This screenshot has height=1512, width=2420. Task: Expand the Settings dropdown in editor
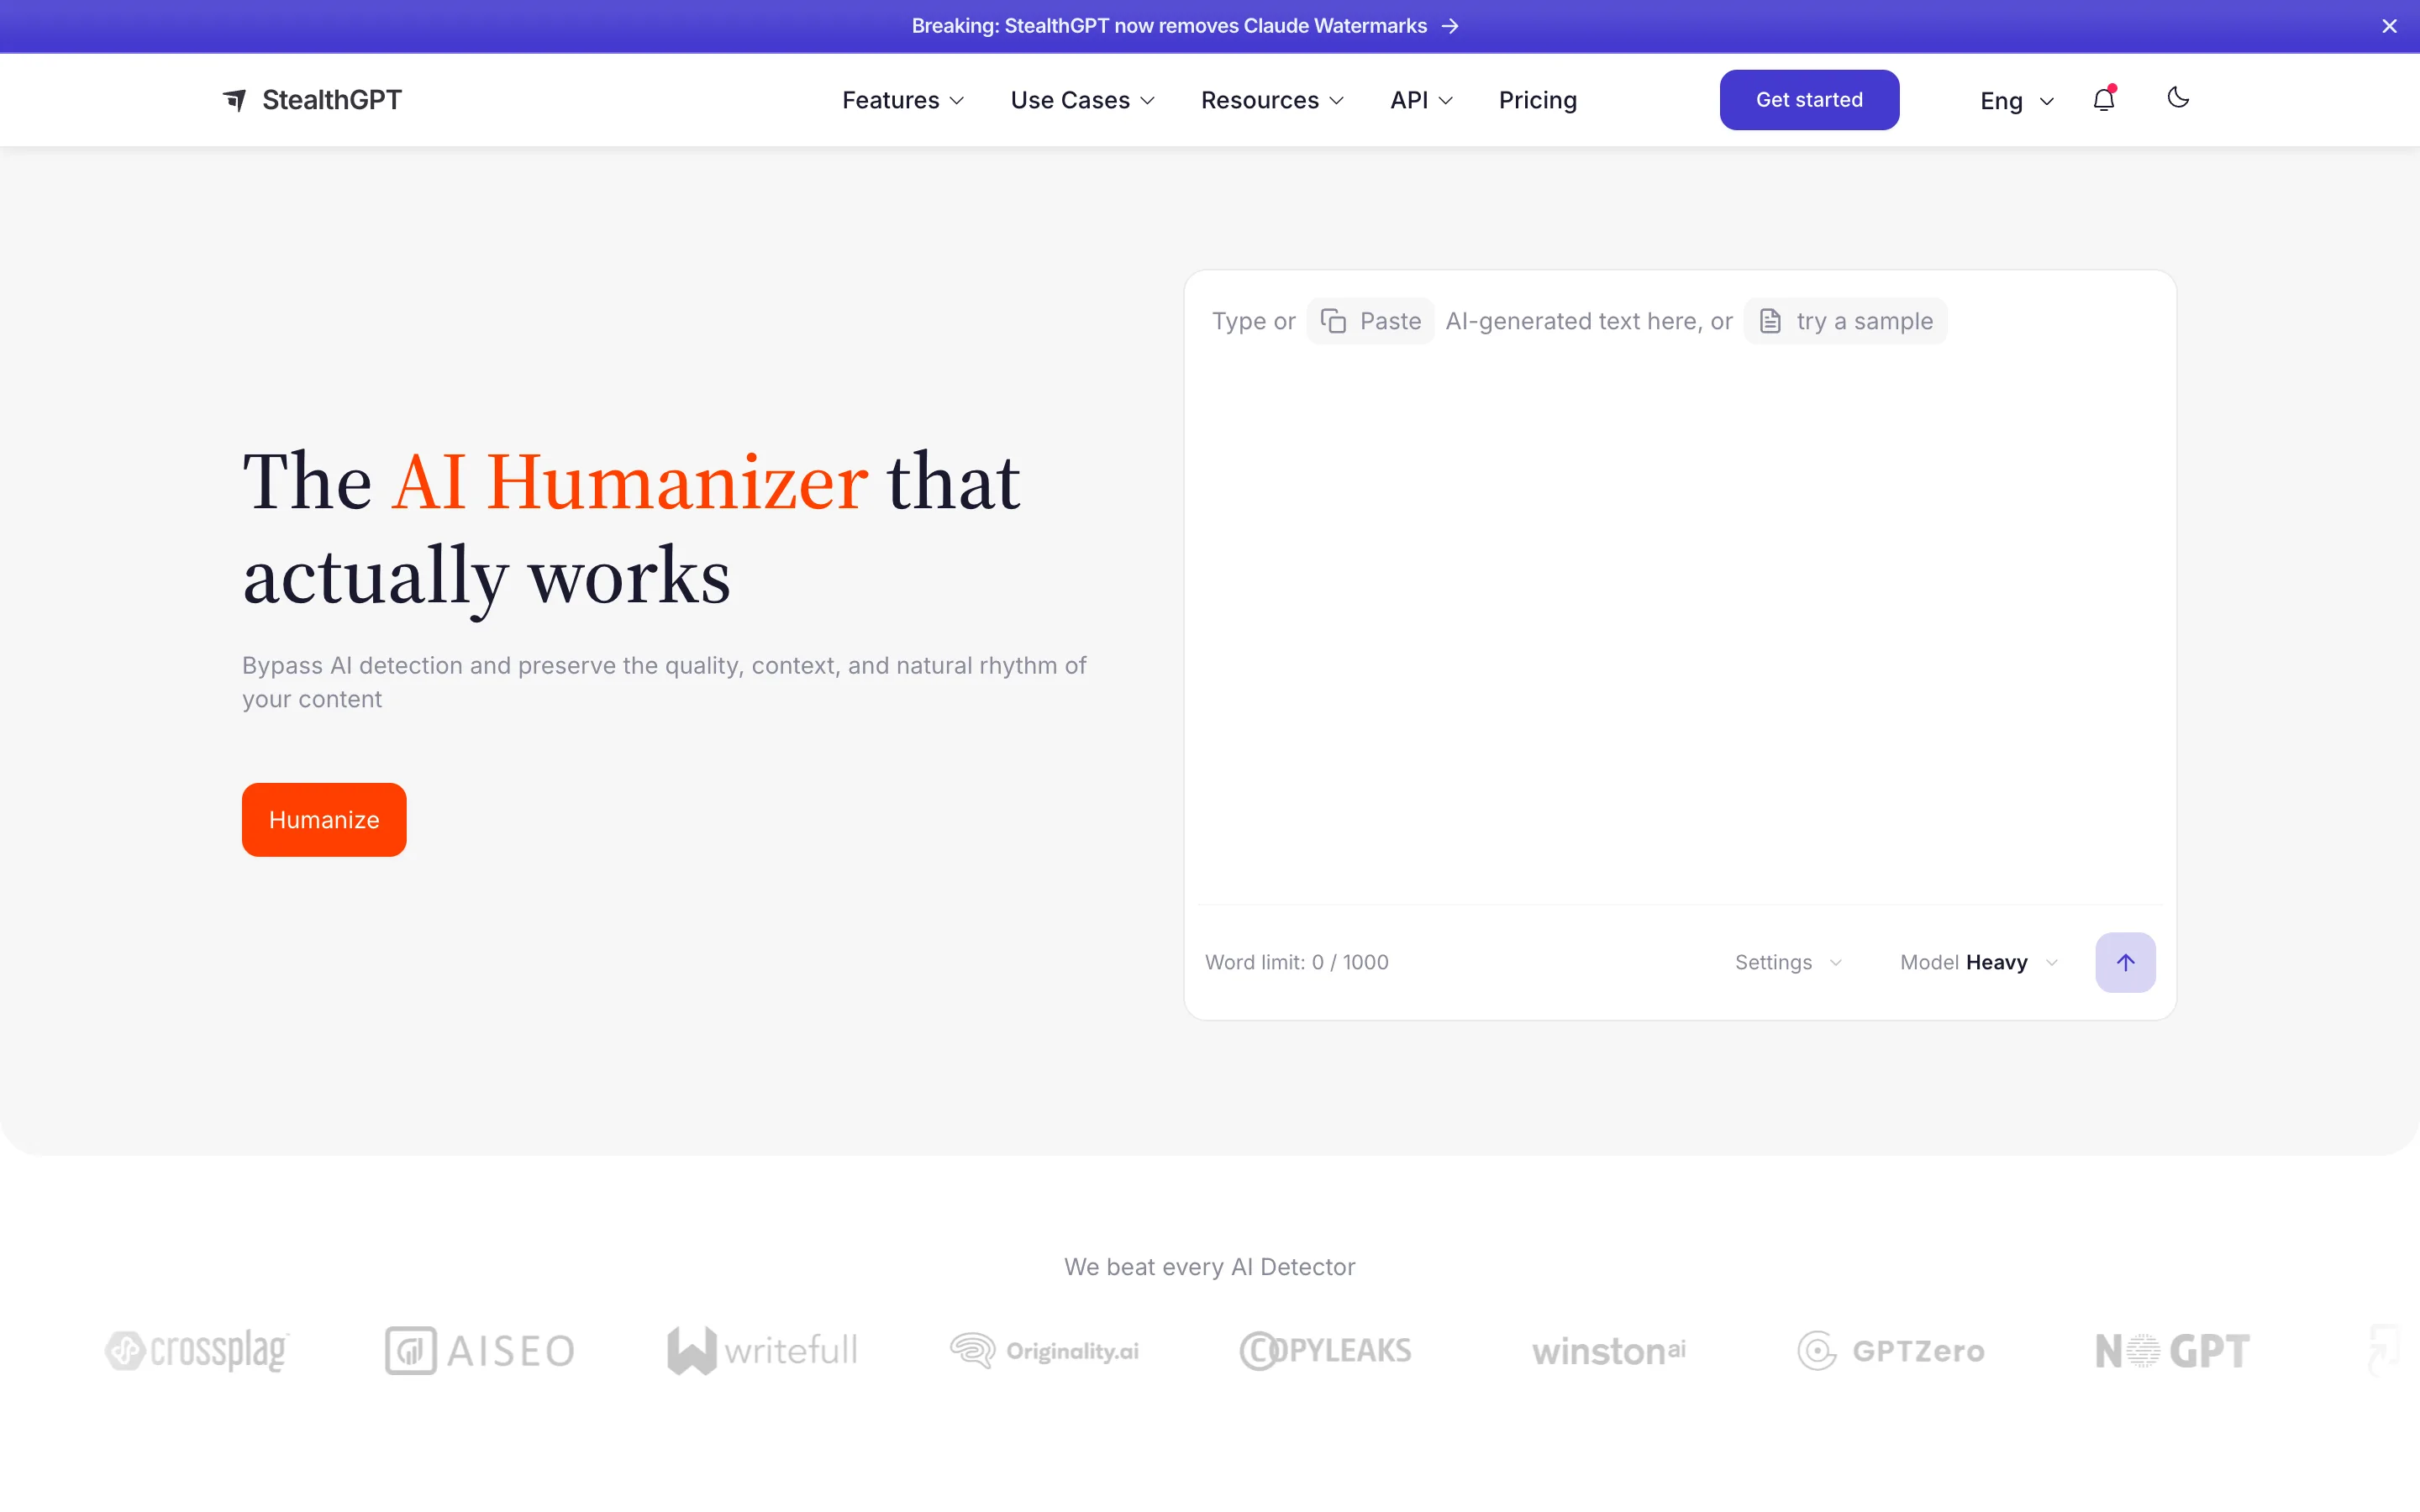point(1788,962)
